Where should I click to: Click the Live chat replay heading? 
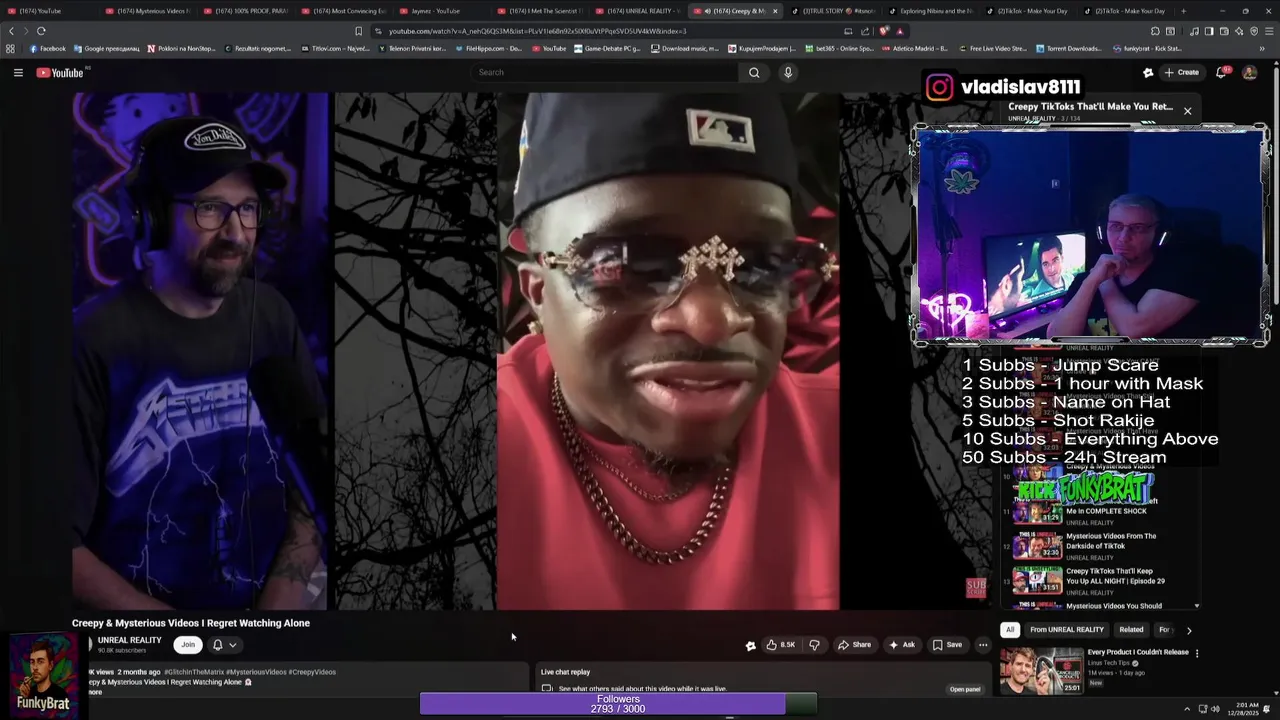coord(565,672)
